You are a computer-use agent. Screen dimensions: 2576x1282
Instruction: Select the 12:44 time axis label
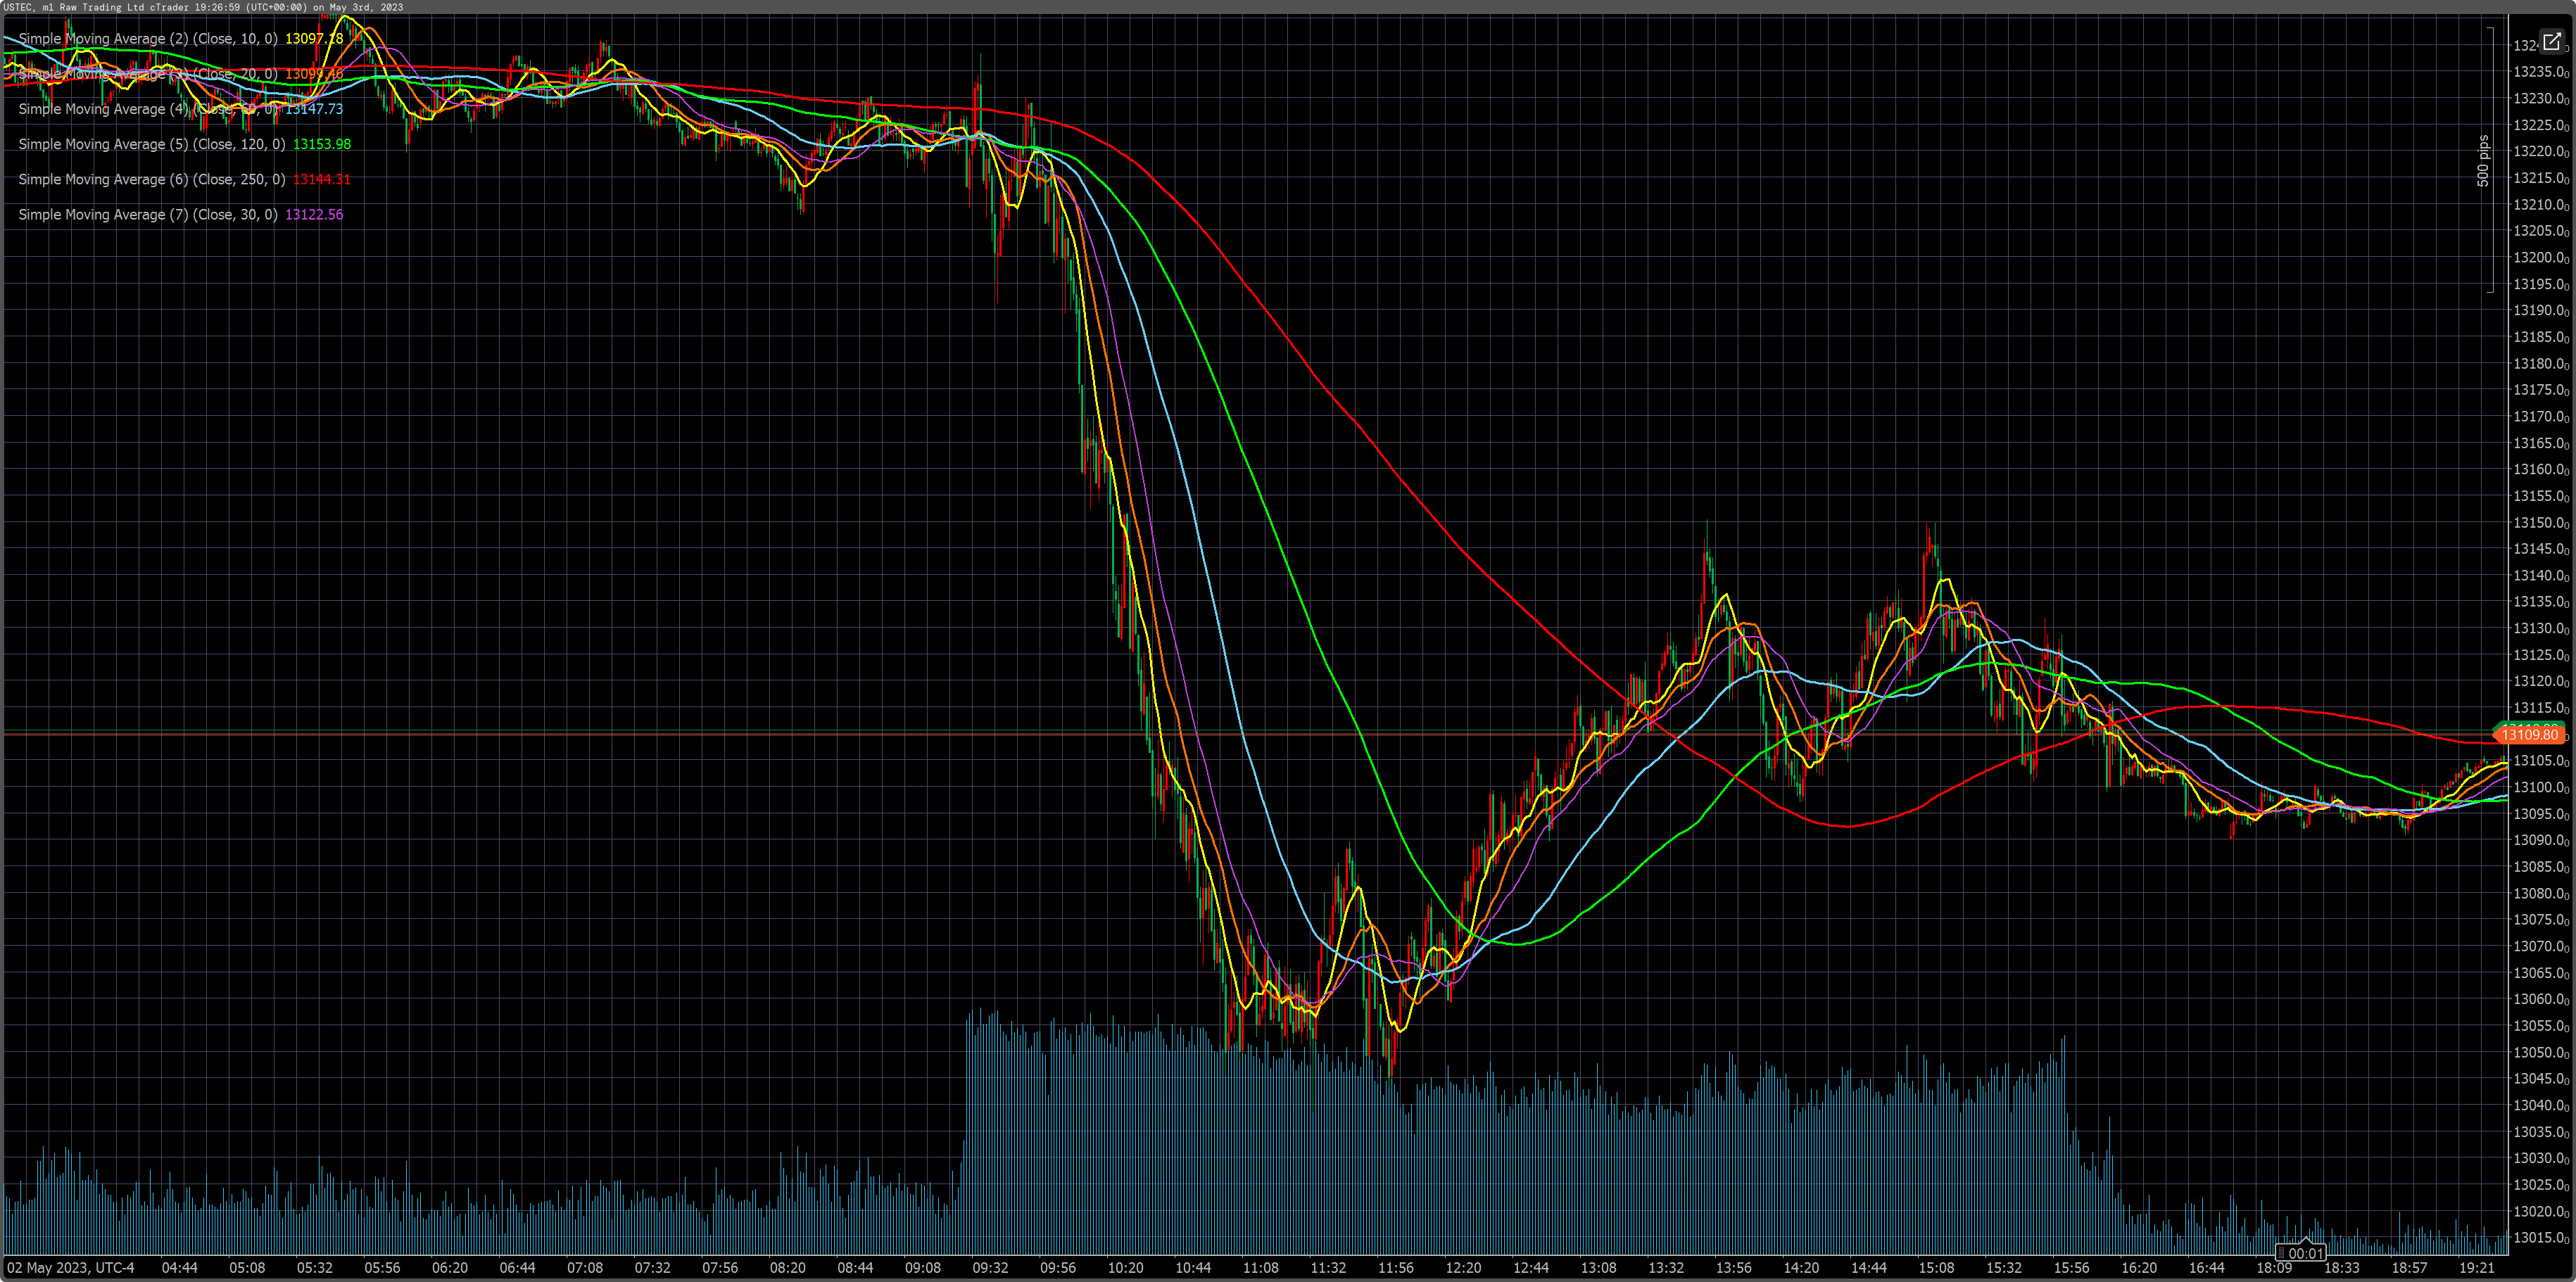[1532, 1268]
